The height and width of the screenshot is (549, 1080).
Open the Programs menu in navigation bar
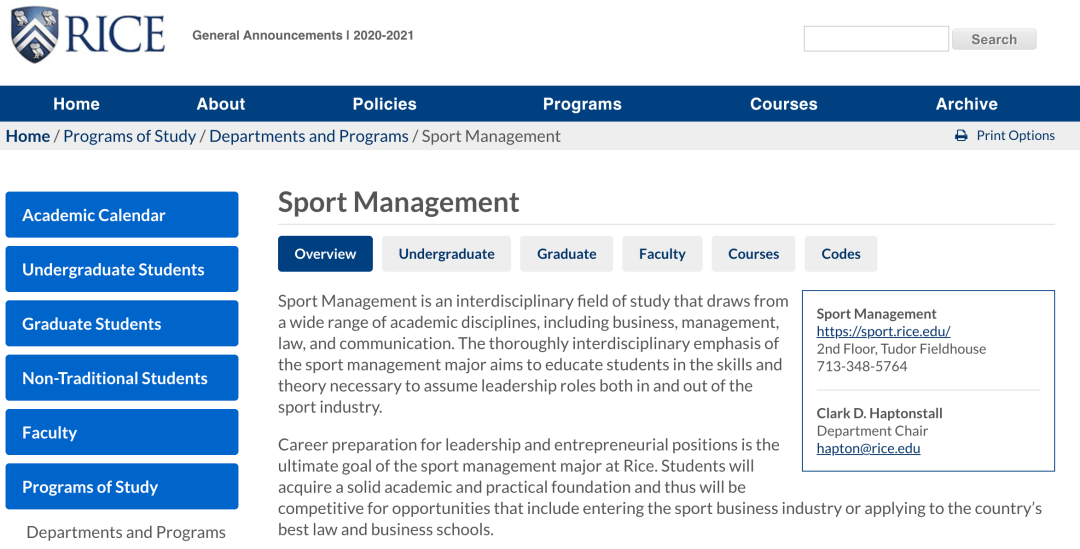click(x=582, y=104)
